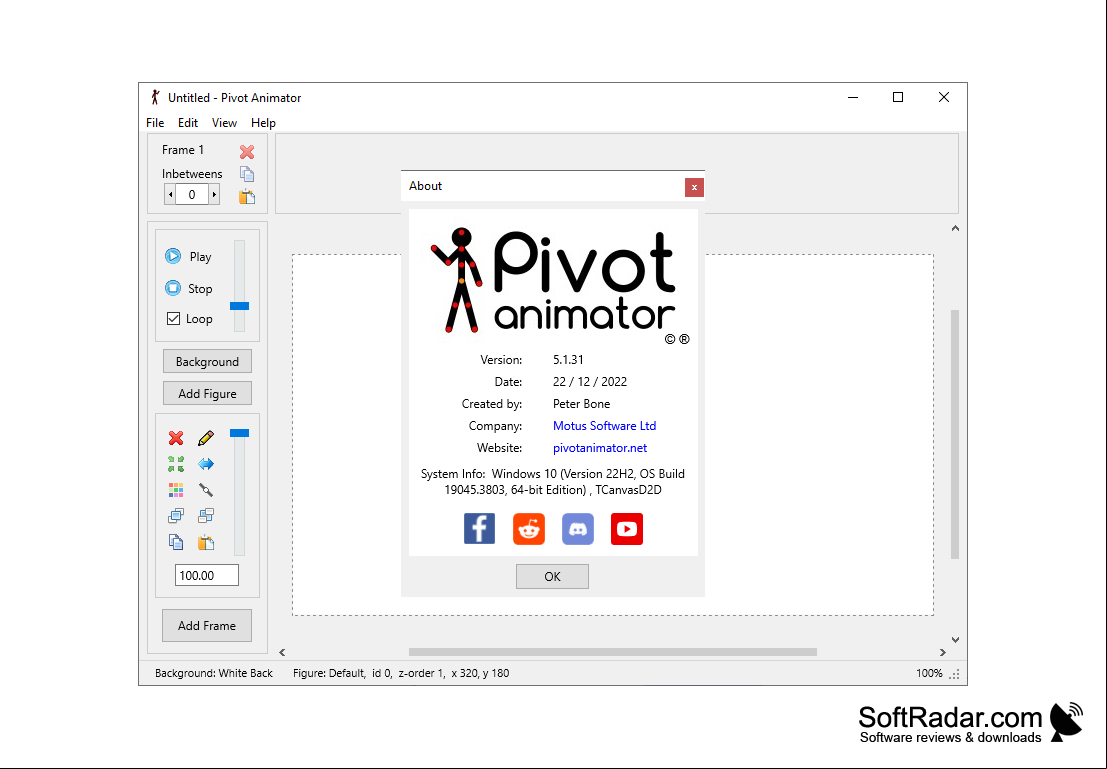This screenshot has height=769, width=1107.
Task: Delete the current frame with red X in Frame 1 panel
Action: coord(246,152)
